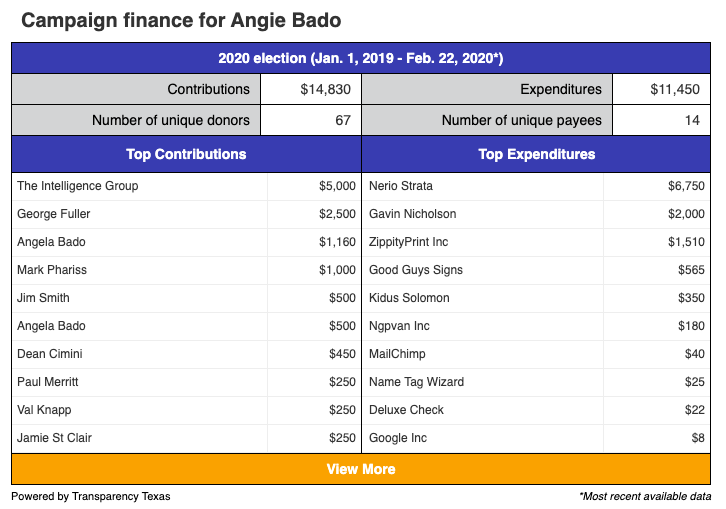Select the Good Guys Signs payee
This screenshot has height=509, width=726.
(x=416, y=270)
